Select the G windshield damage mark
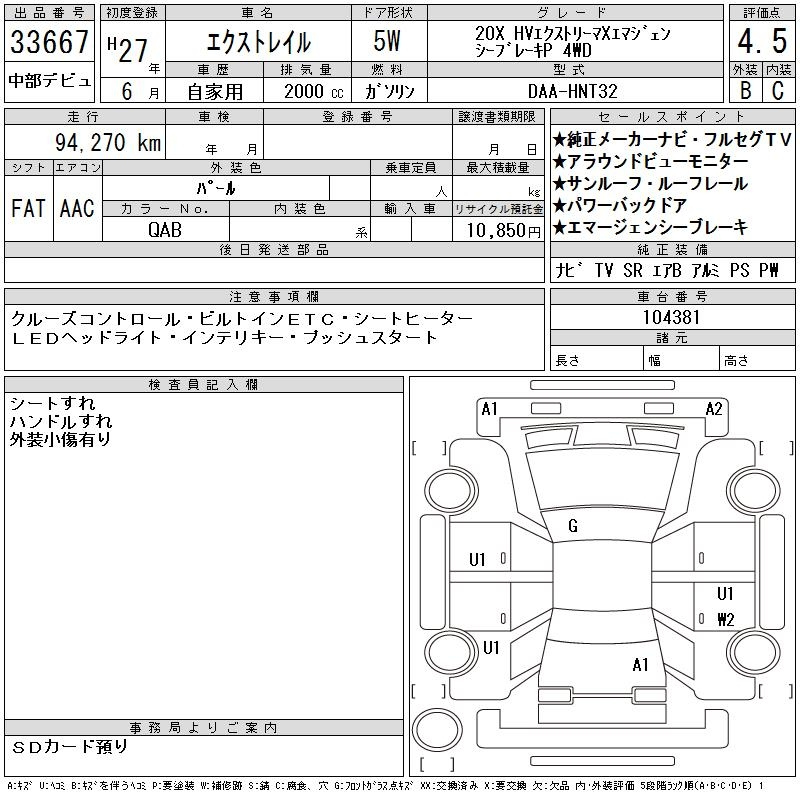800x800 pixels. tap(573, 526)
